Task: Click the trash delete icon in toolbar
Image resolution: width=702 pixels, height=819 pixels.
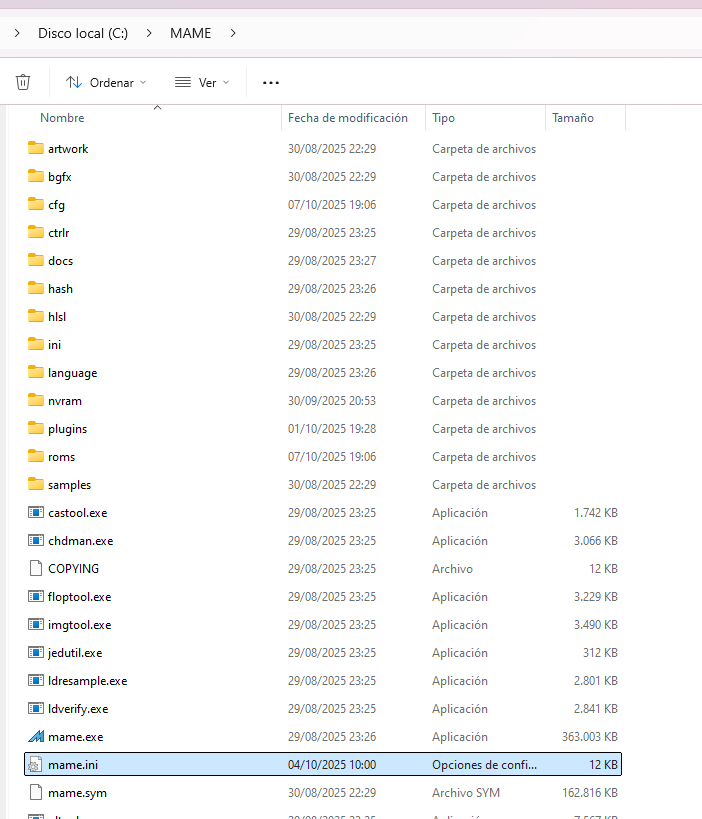Action: pos(23,82)
